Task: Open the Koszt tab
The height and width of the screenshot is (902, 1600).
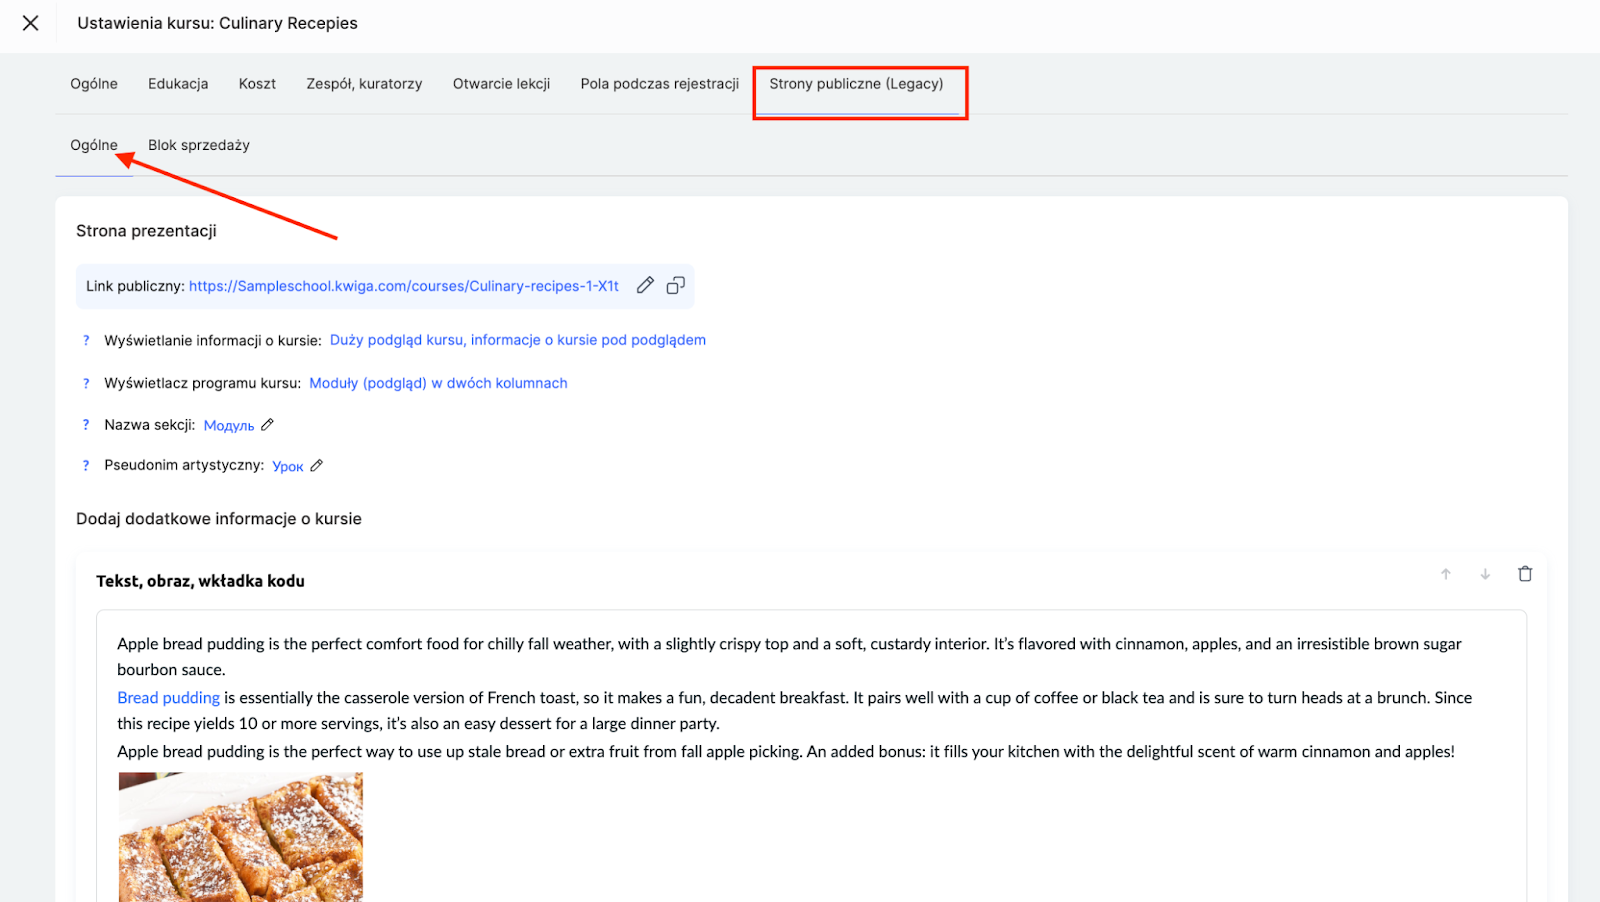Action: 257,84
